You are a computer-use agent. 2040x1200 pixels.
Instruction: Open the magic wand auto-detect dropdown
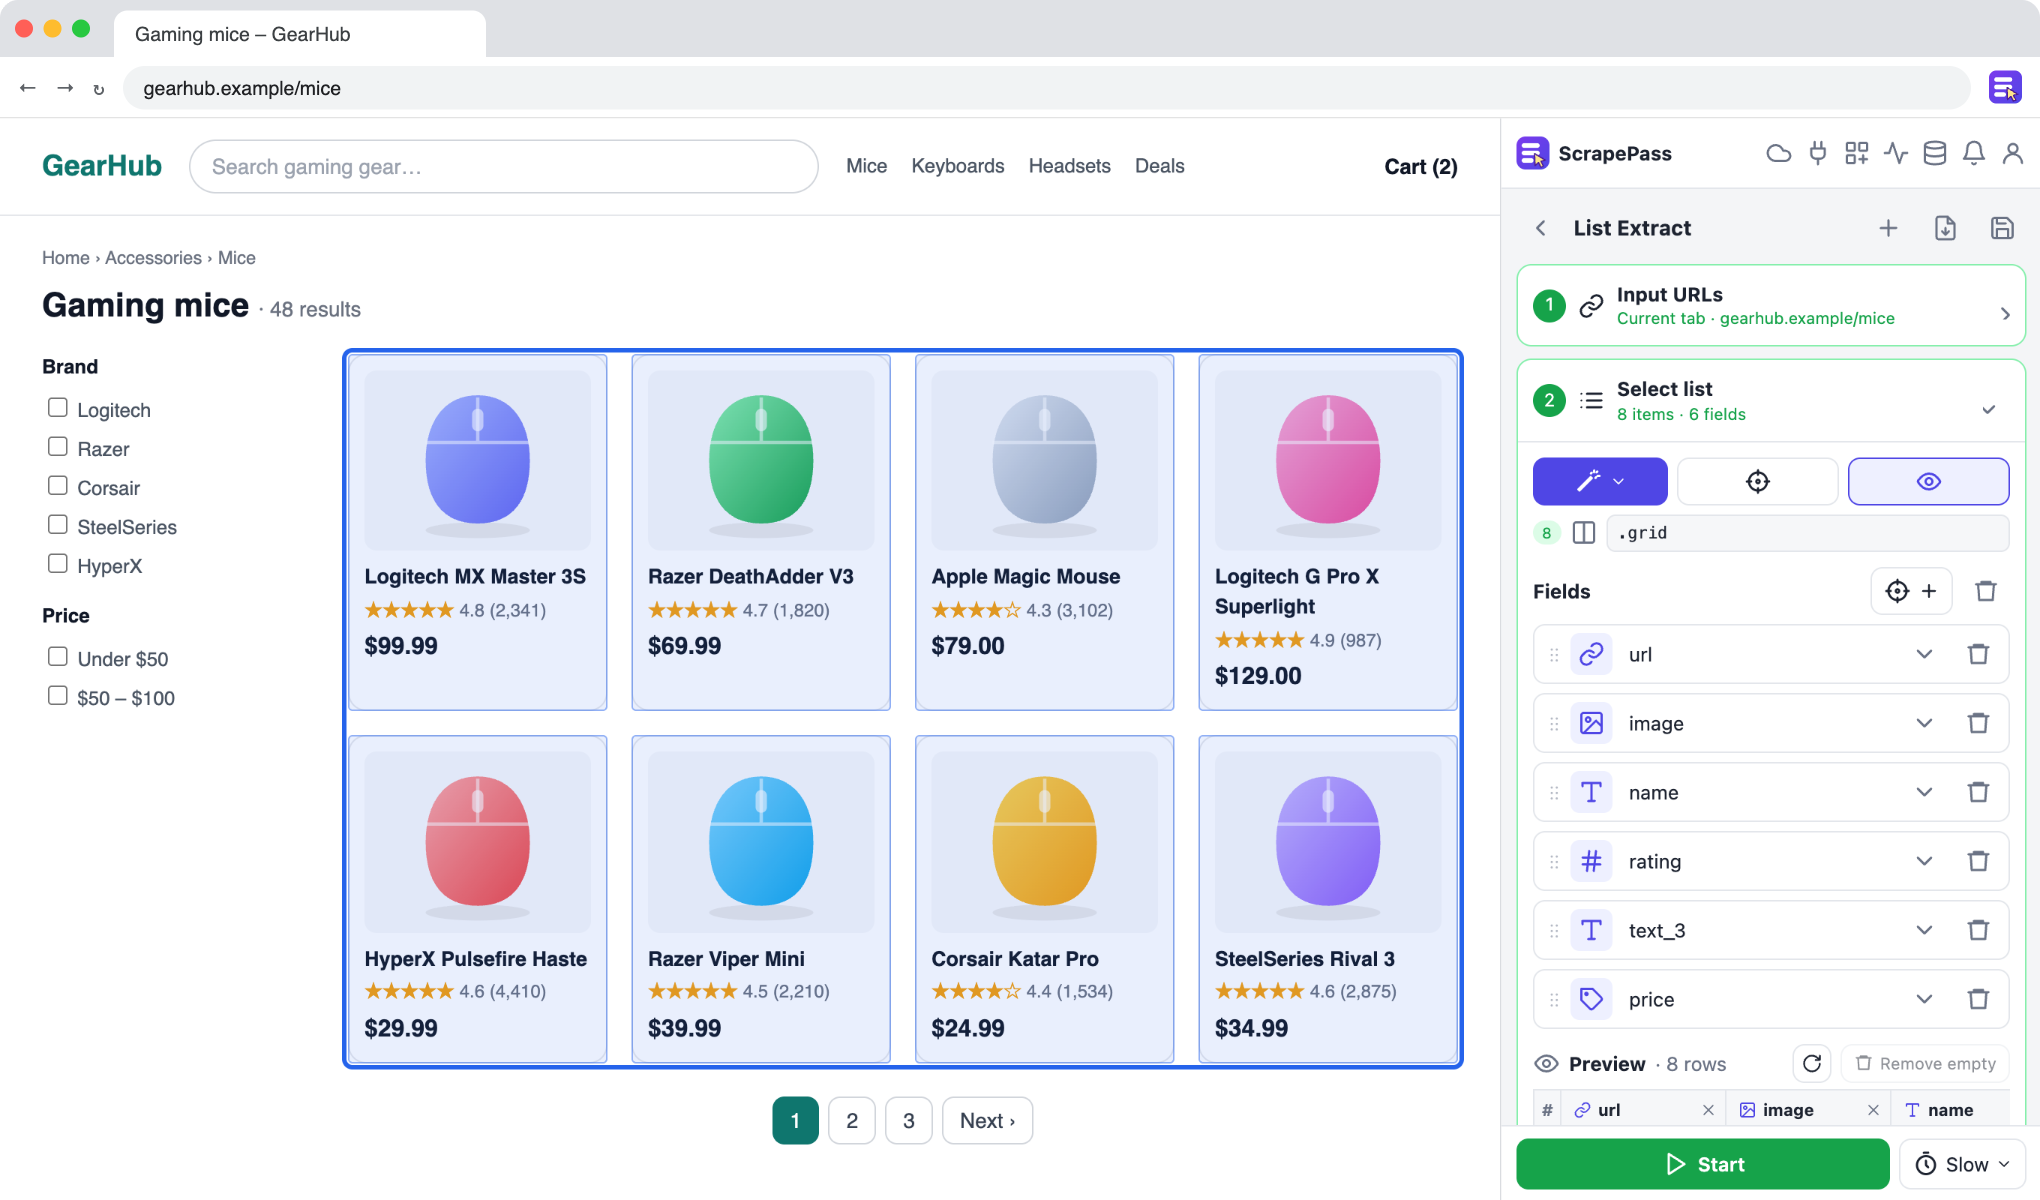pyautogui.click(x=1600, y=482)
